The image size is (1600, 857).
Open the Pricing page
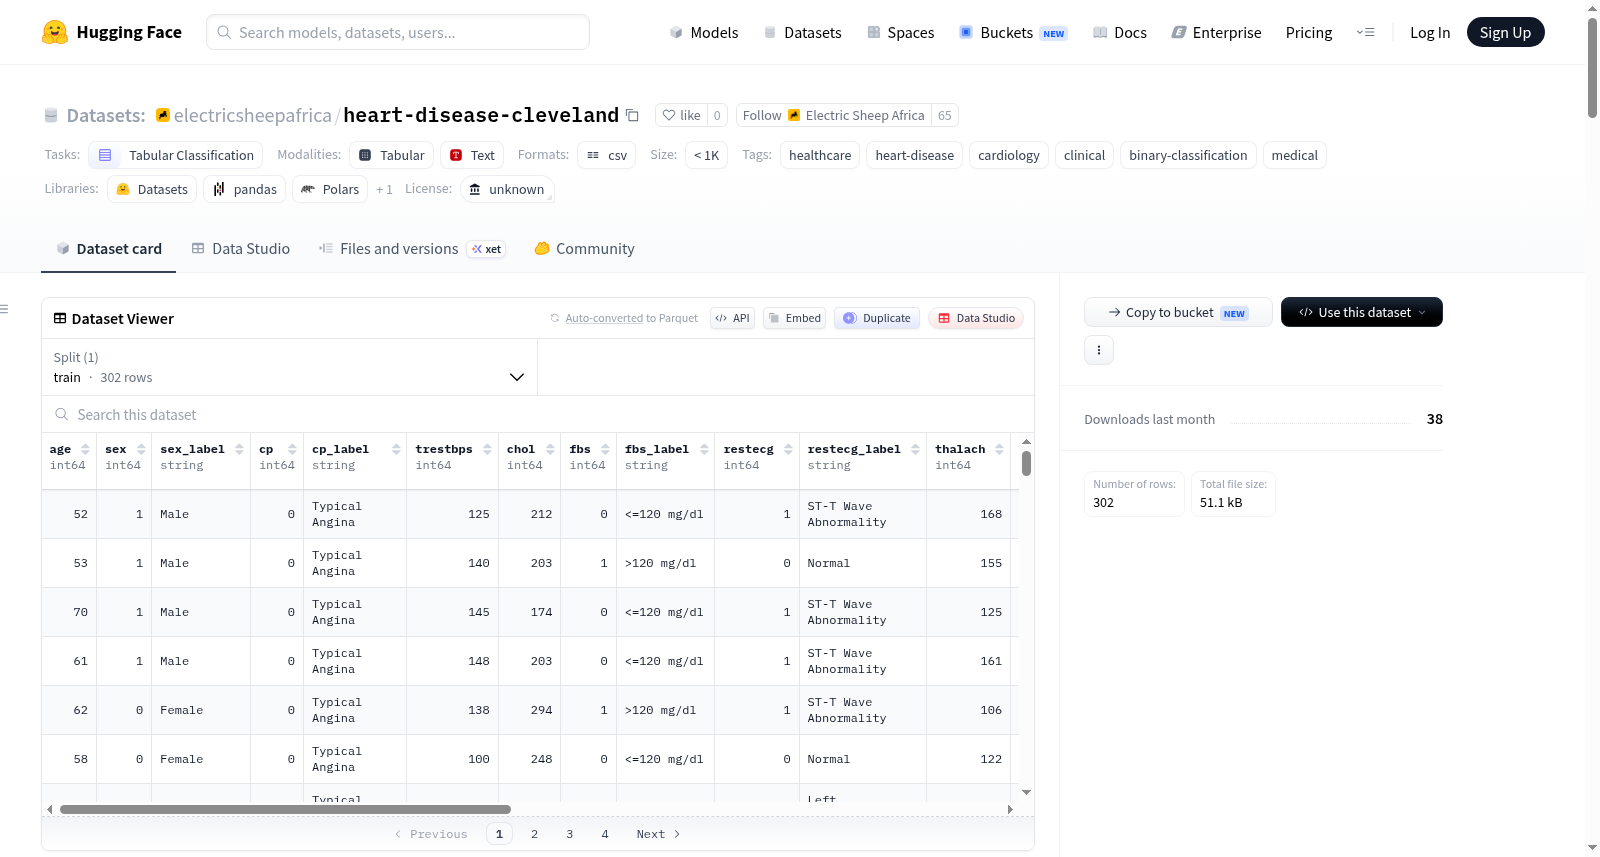(1309, 32)
